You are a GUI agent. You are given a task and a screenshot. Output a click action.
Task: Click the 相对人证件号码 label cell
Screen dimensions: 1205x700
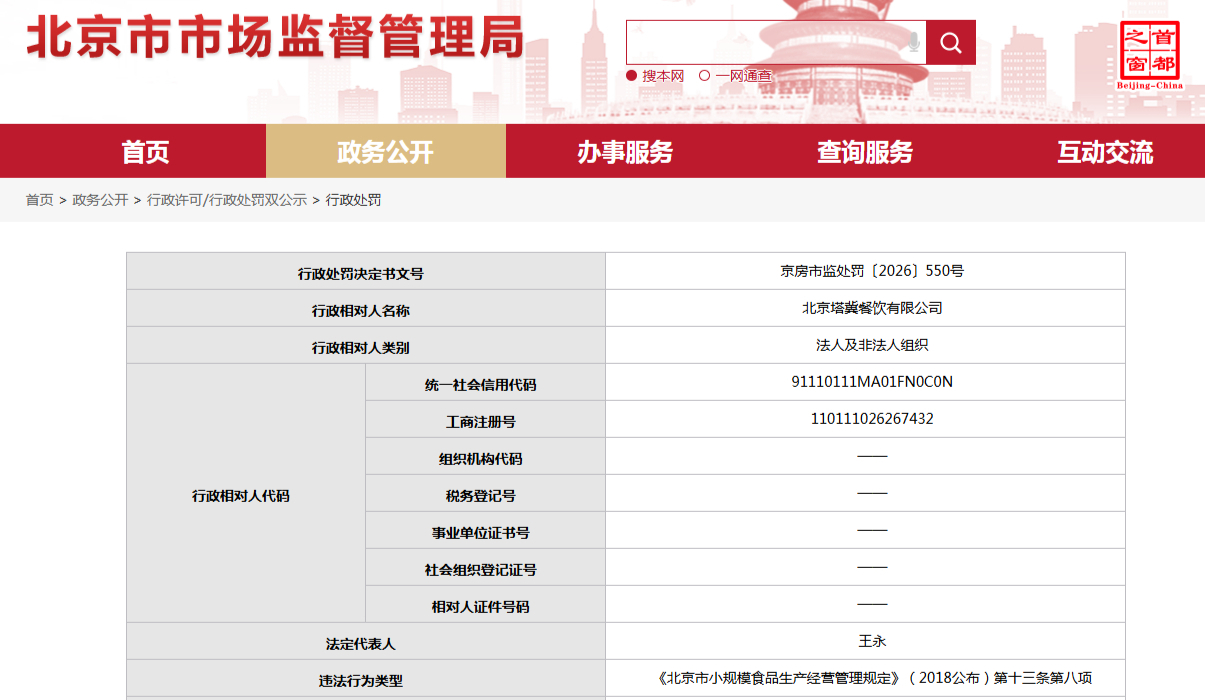(486, 605)
